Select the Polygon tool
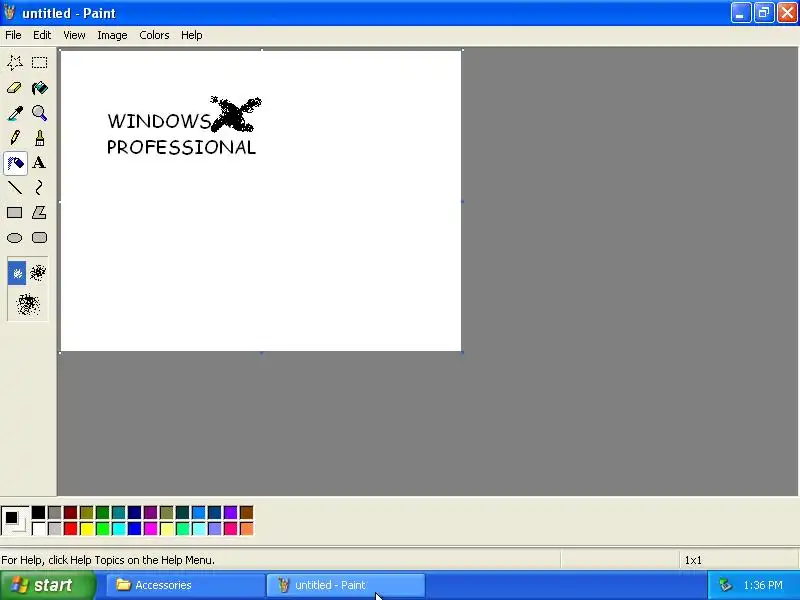This screenshot has height=600, width=800. [39, 213]
